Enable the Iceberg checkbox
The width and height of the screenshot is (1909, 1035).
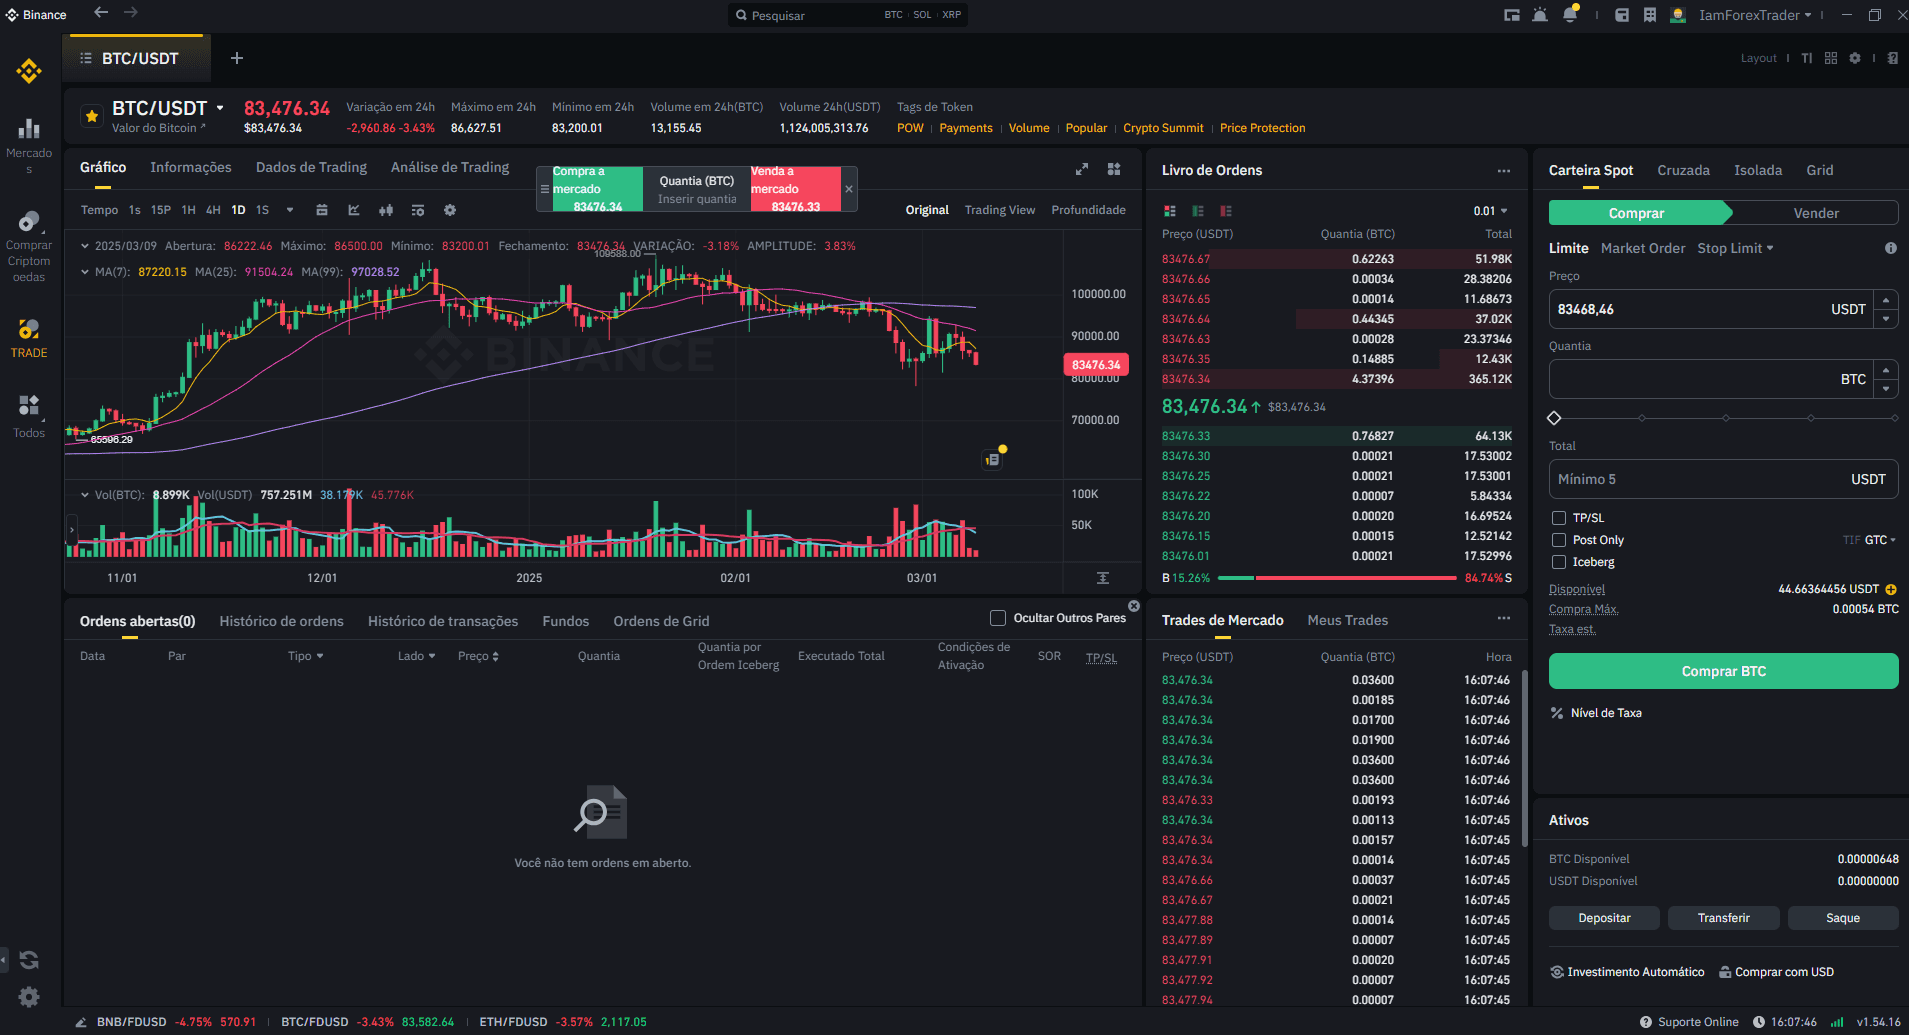tap(1559, 562)
